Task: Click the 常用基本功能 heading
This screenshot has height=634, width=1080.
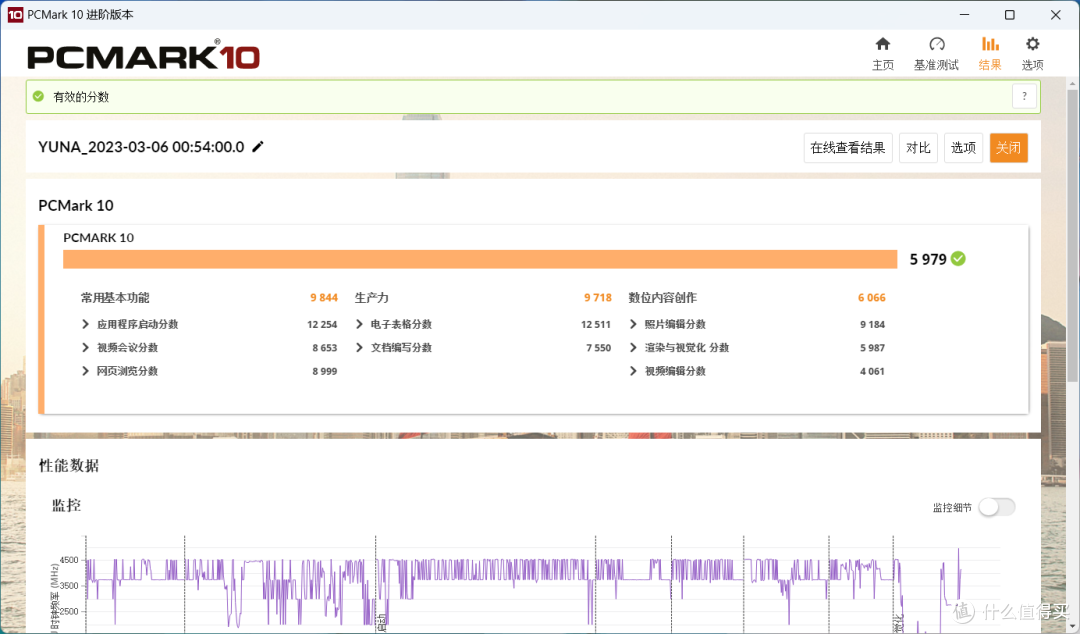Action: click(115, 298)
